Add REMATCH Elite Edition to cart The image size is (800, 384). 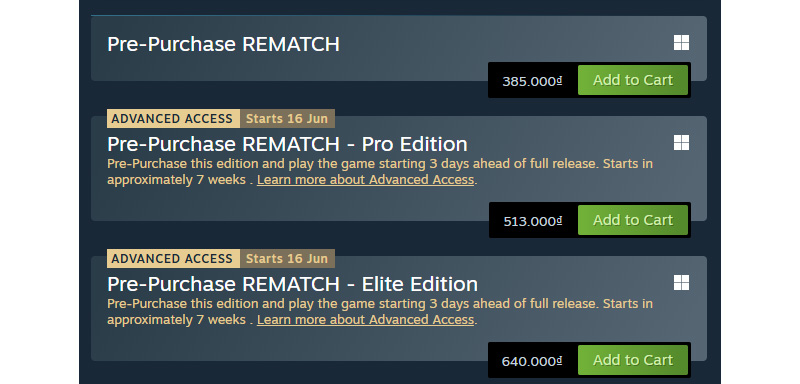click(x=633, y=360)
